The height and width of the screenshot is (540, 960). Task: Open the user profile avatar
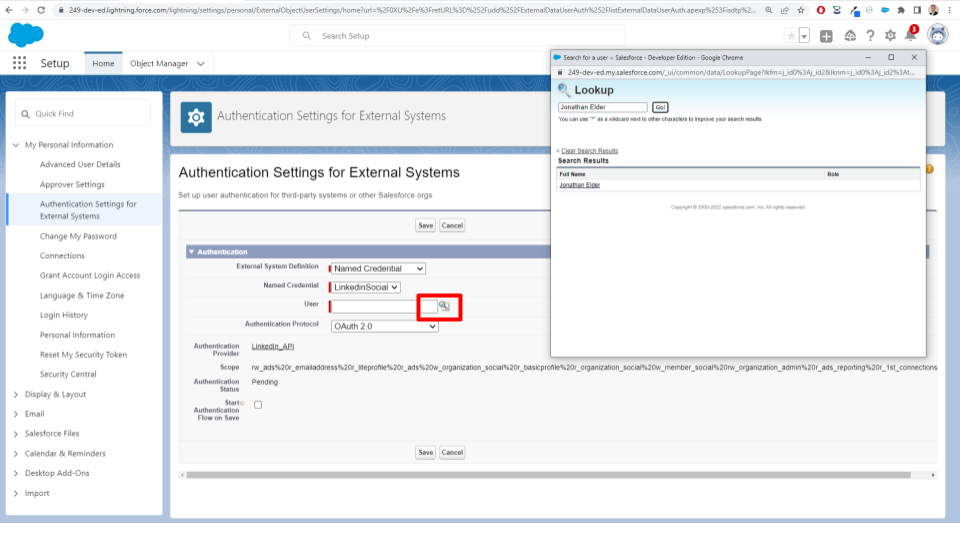[x=937, y=35]
